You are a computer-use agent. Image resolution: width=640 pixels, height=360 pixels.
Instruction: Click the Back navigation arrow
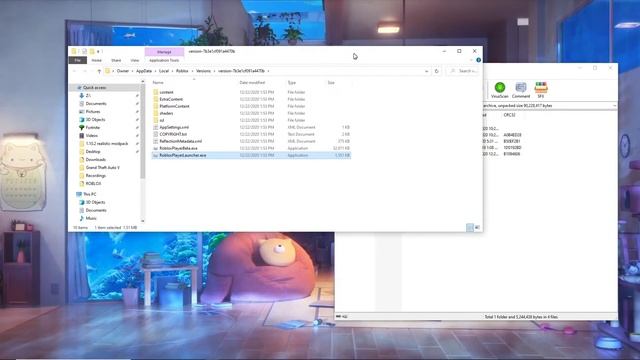click(75, 71)
